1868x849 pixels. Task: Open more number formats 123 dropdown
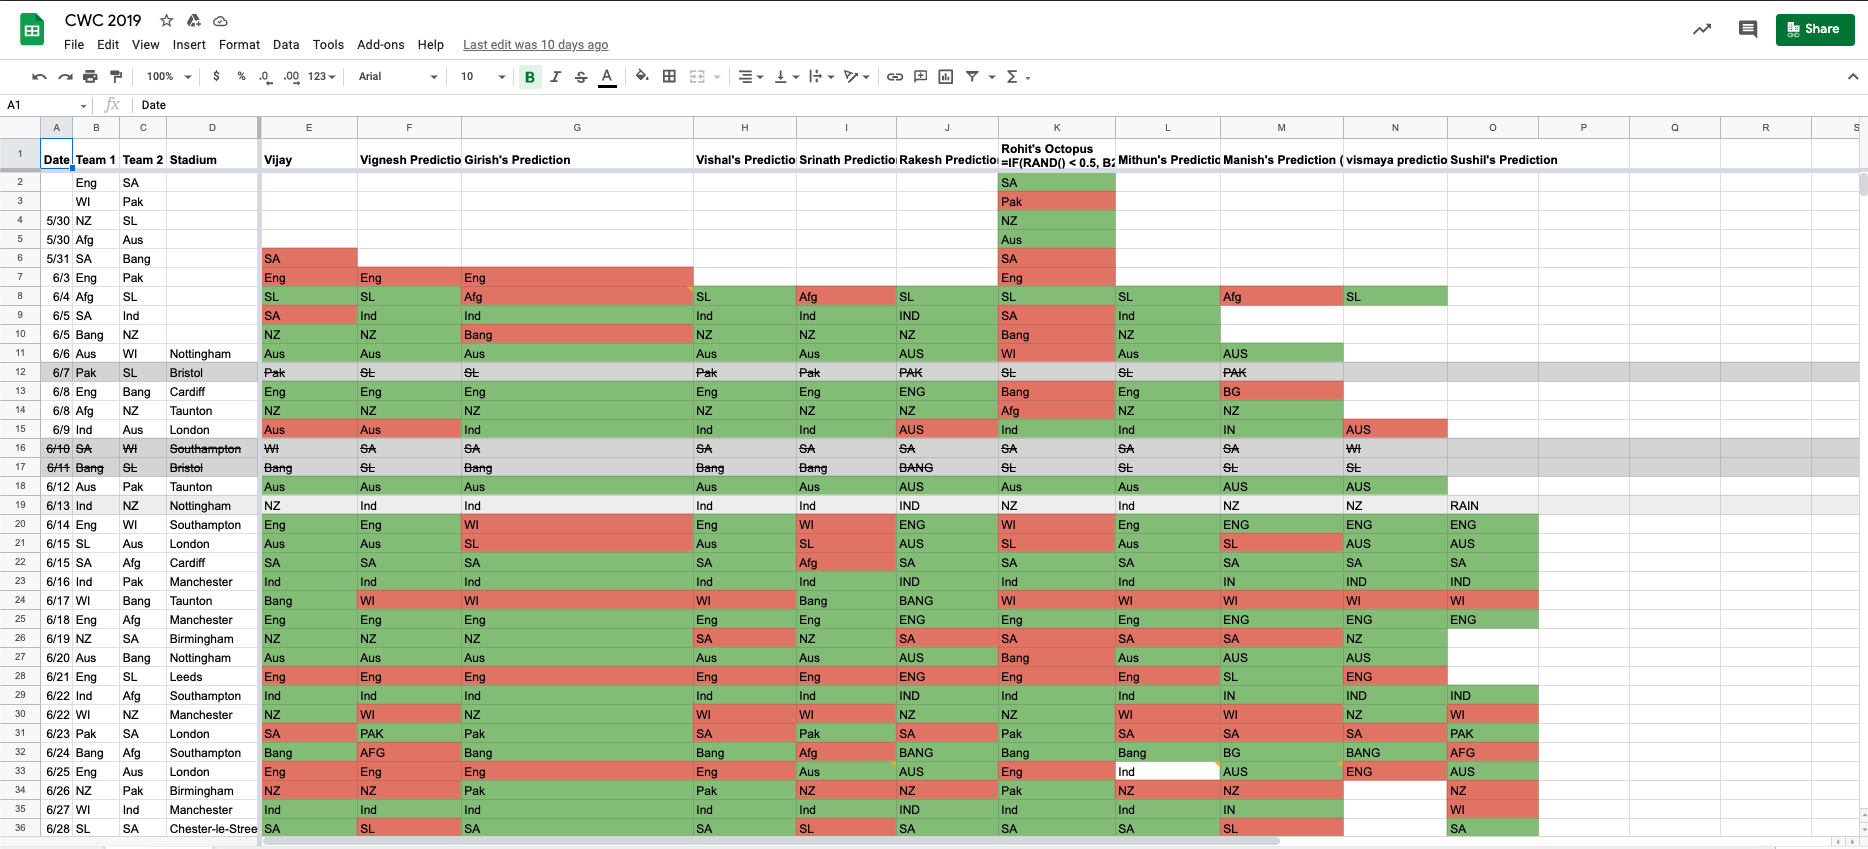[x=321, y=77]
